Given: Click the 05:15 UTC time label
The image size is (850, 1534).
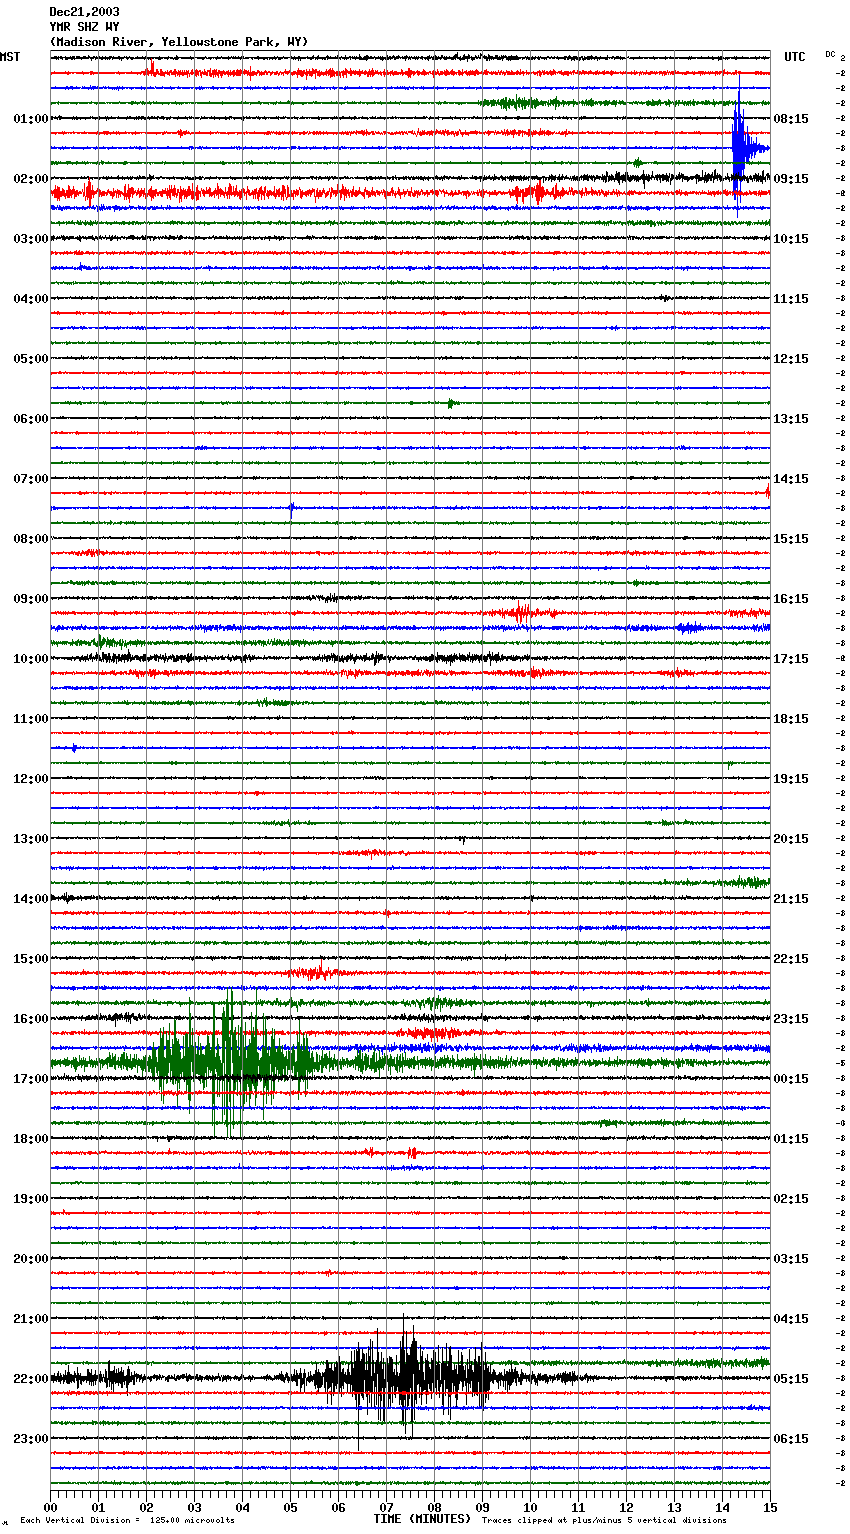Looking at the screenshot, I should coord(791,1379).
